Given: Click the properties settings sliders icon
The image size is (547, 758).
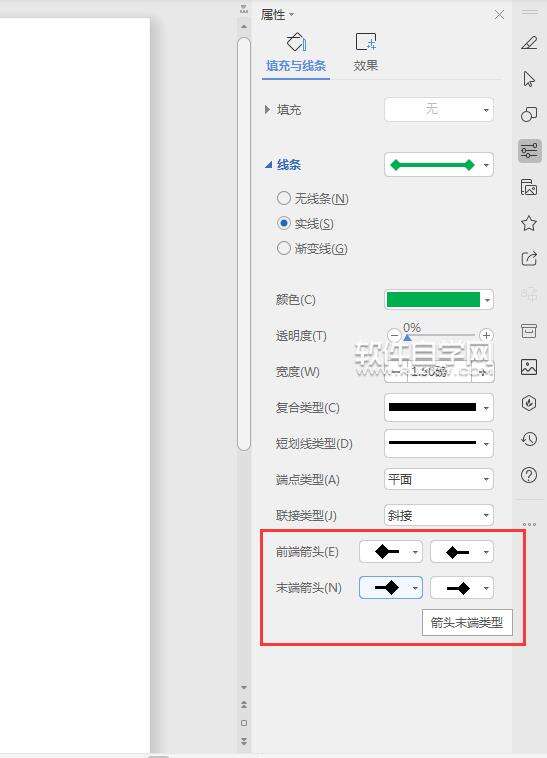Looking at the screenshot, I should coord(529,151).
